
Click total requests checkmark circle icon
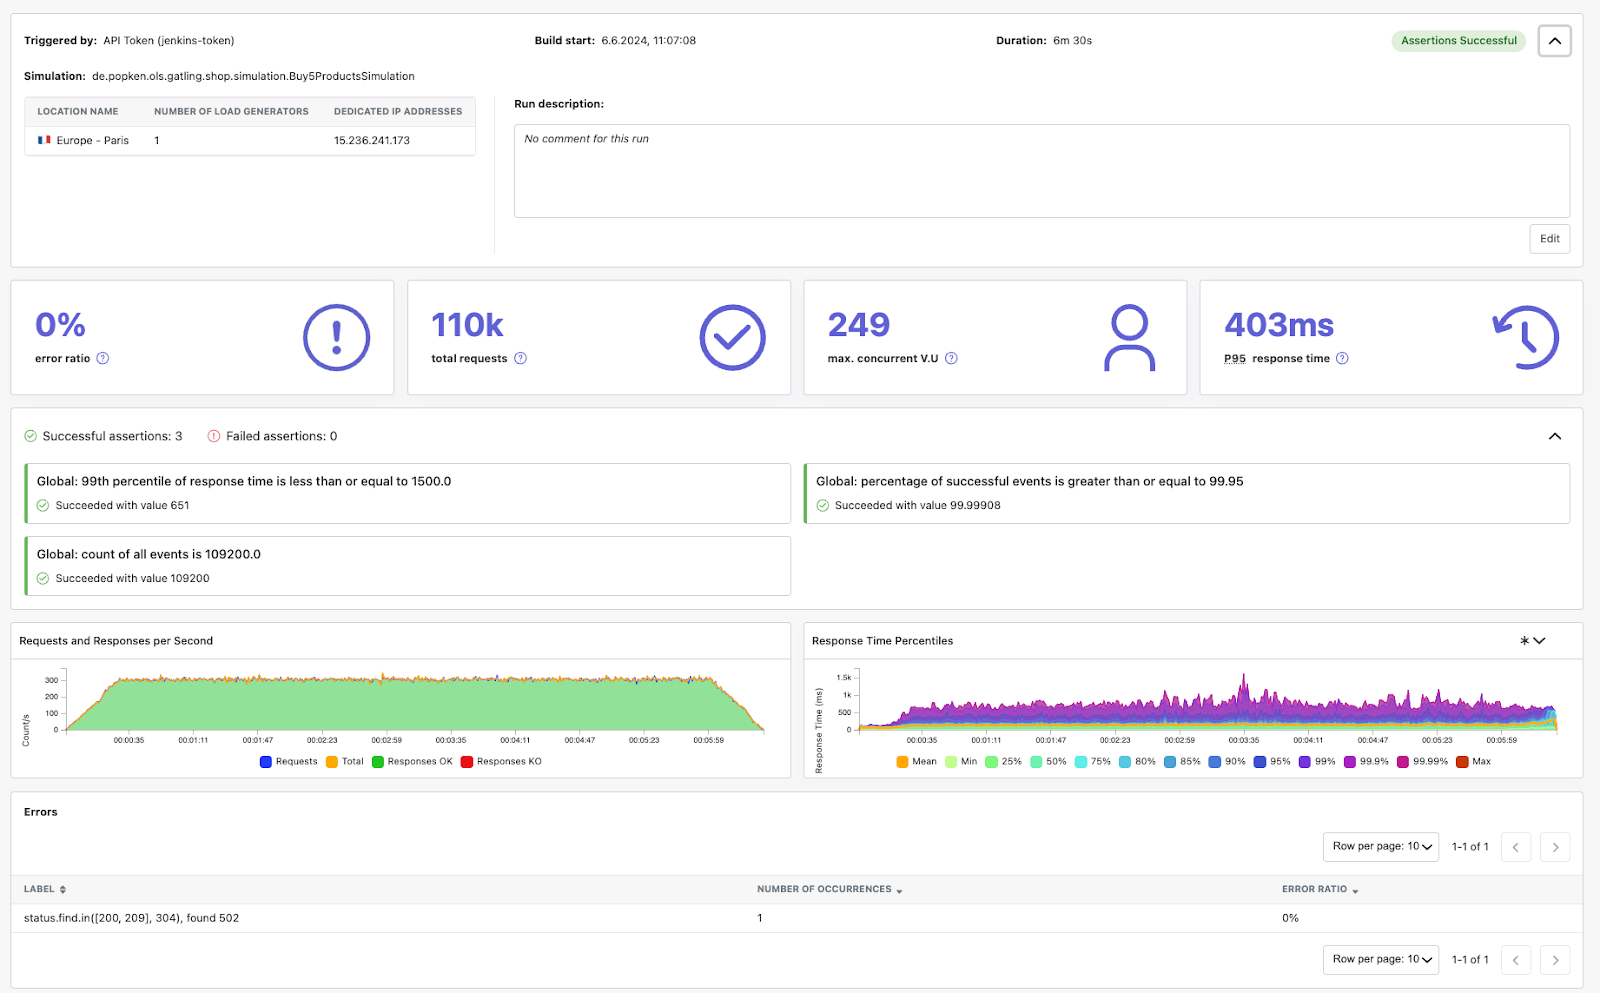click(x=733, y=338)
